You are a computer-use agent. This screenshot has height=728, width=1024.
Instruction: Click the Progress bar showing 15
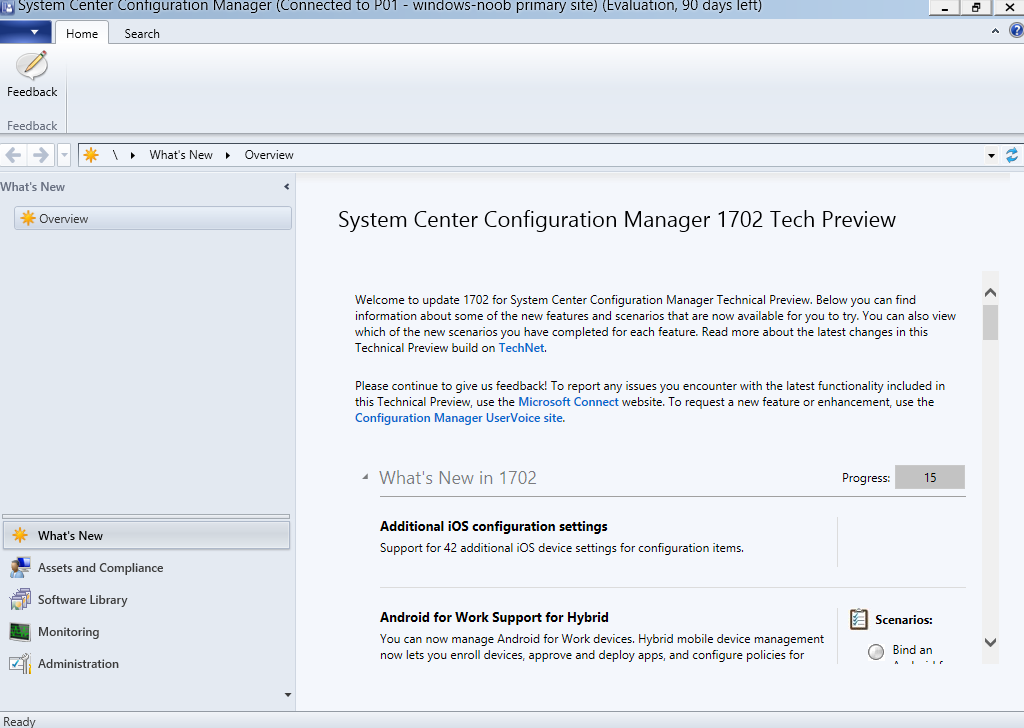929,477
